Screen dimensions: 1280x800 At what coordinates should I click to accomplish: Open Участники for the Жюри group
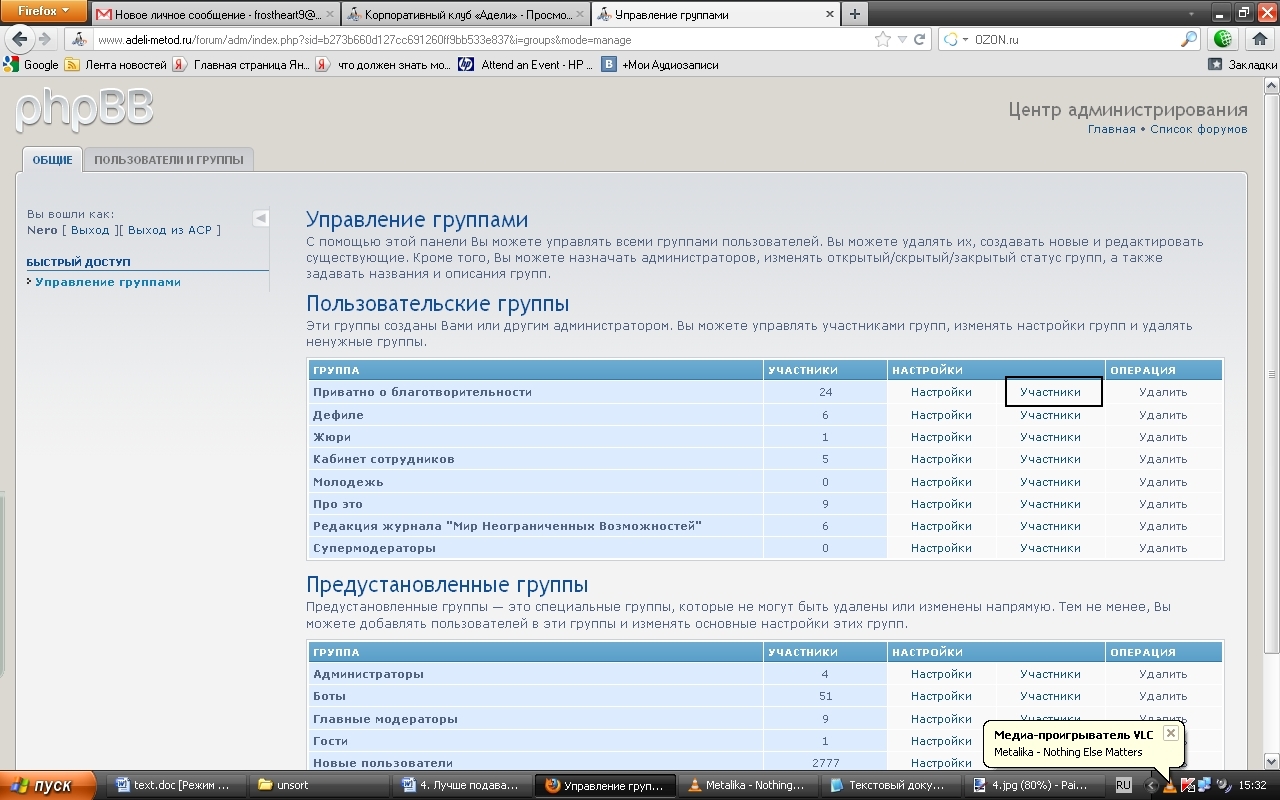1050,437
